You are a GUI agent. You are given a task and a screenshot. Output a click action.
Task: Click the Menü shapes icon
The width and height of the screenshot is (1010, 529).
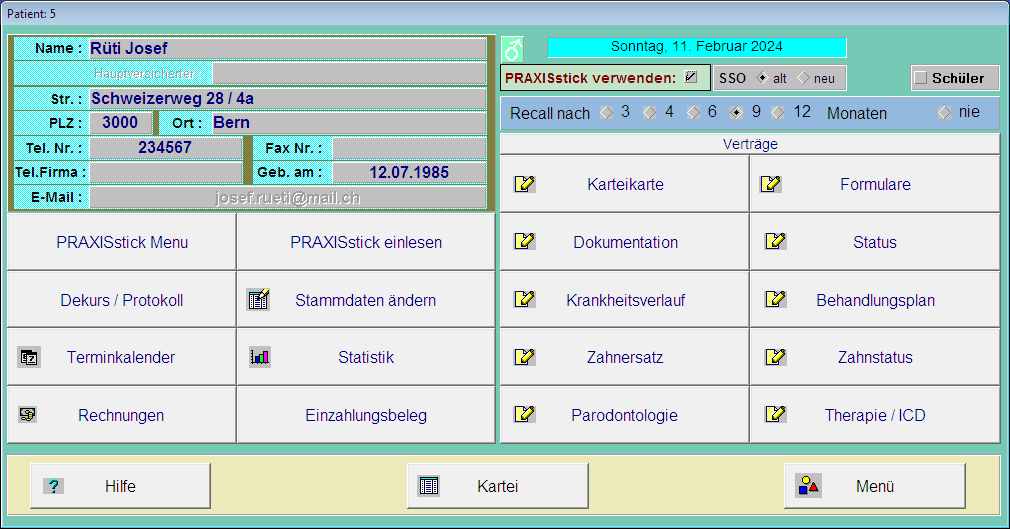point(808,486)
